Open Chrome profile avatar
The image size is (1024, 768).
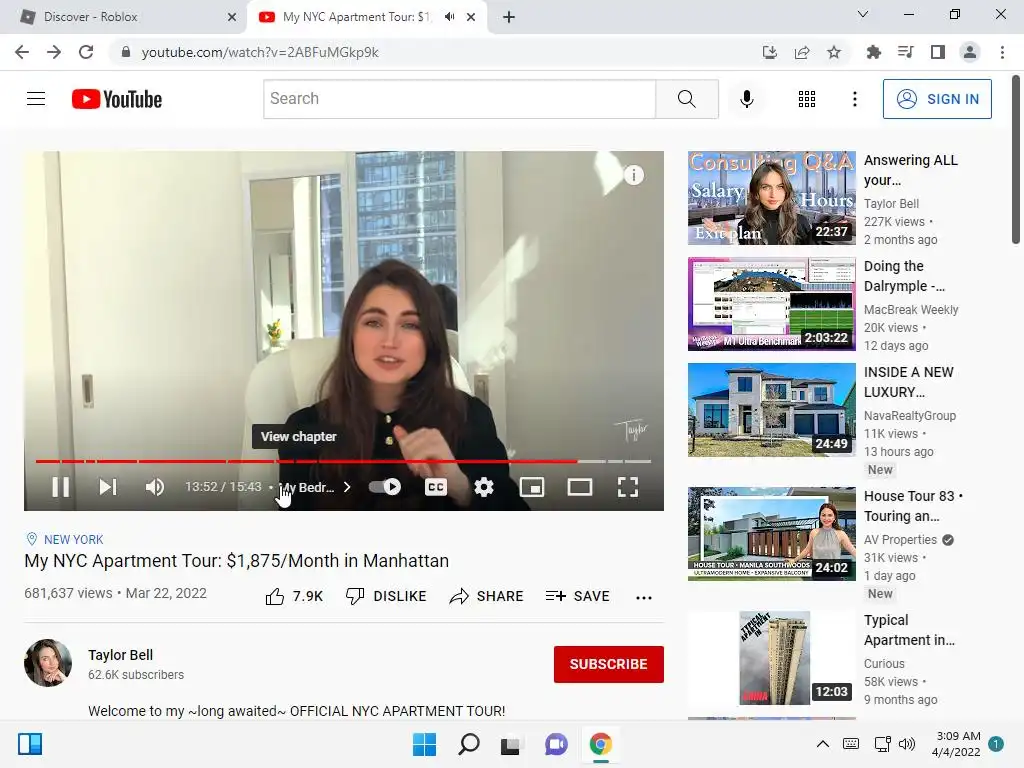[970, 52]
